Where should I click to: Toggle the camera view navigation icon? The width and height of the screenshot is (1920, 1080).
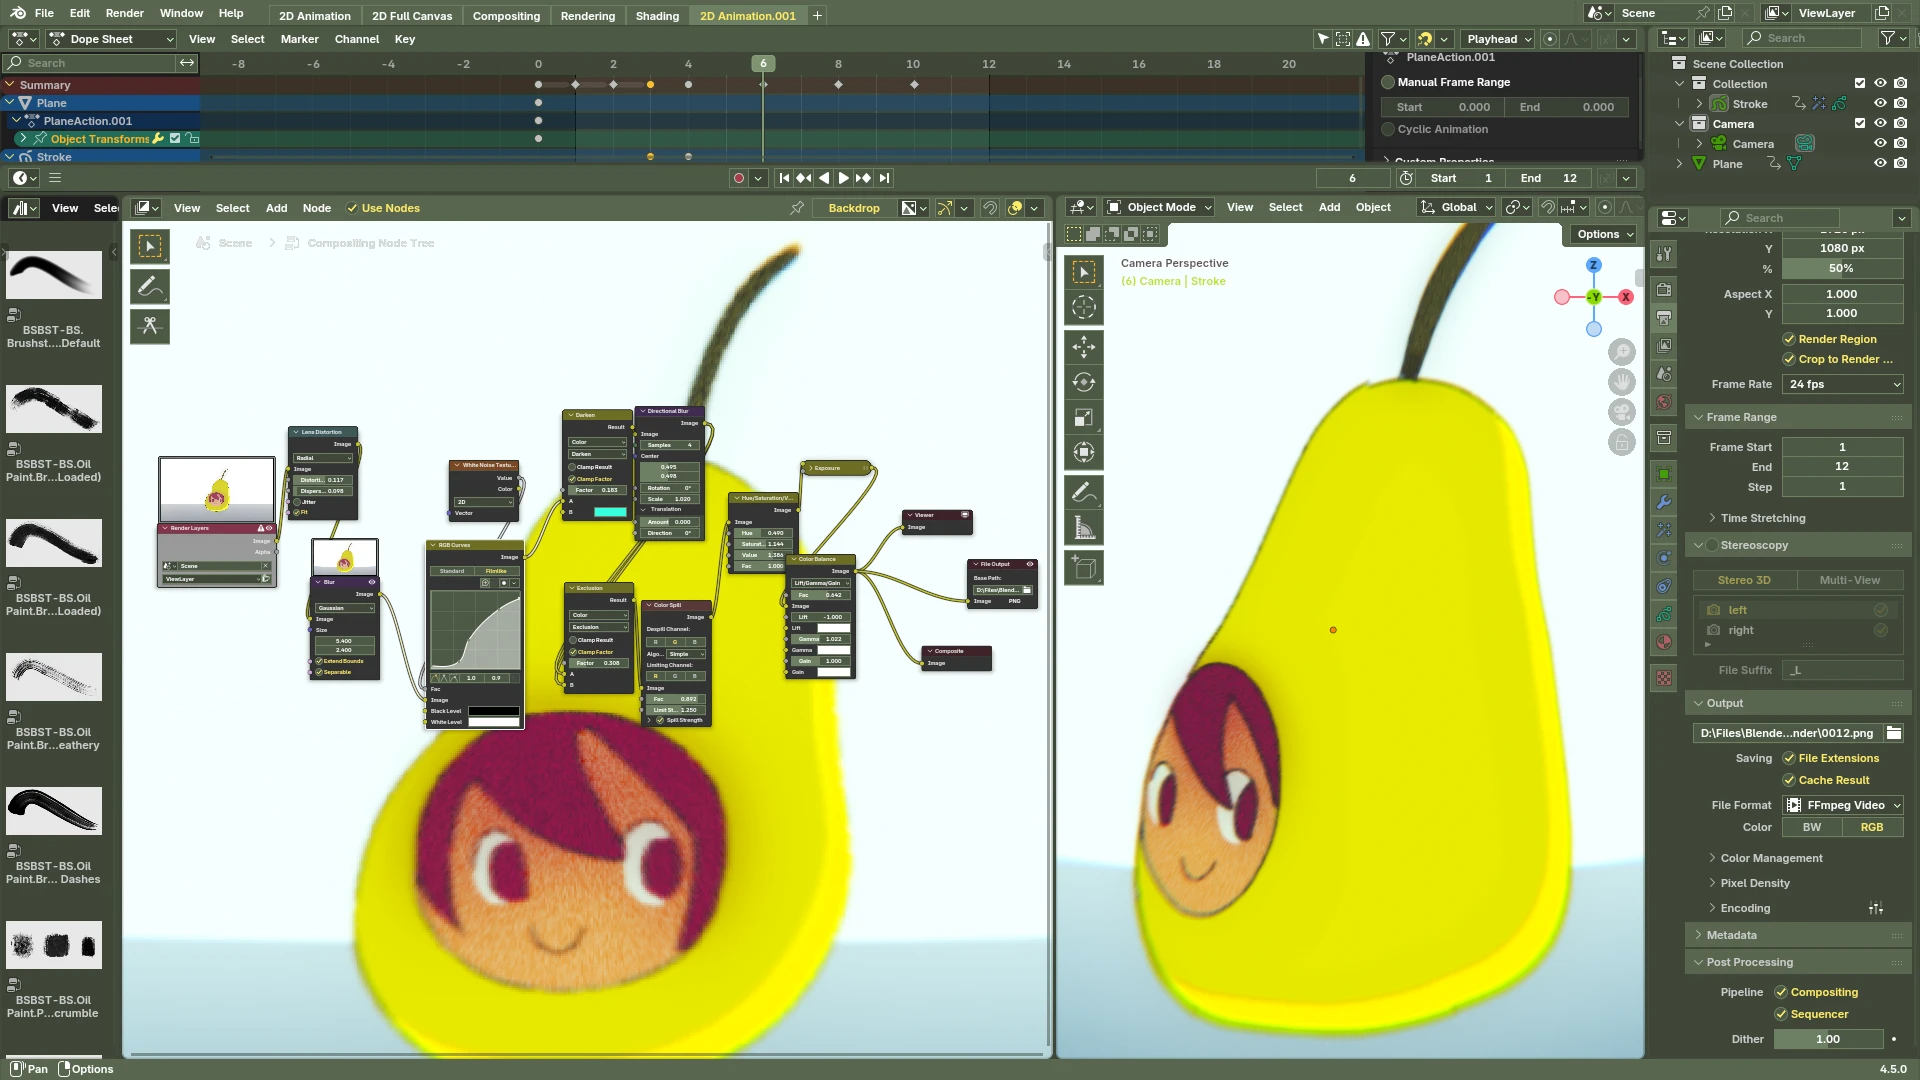1621,412
